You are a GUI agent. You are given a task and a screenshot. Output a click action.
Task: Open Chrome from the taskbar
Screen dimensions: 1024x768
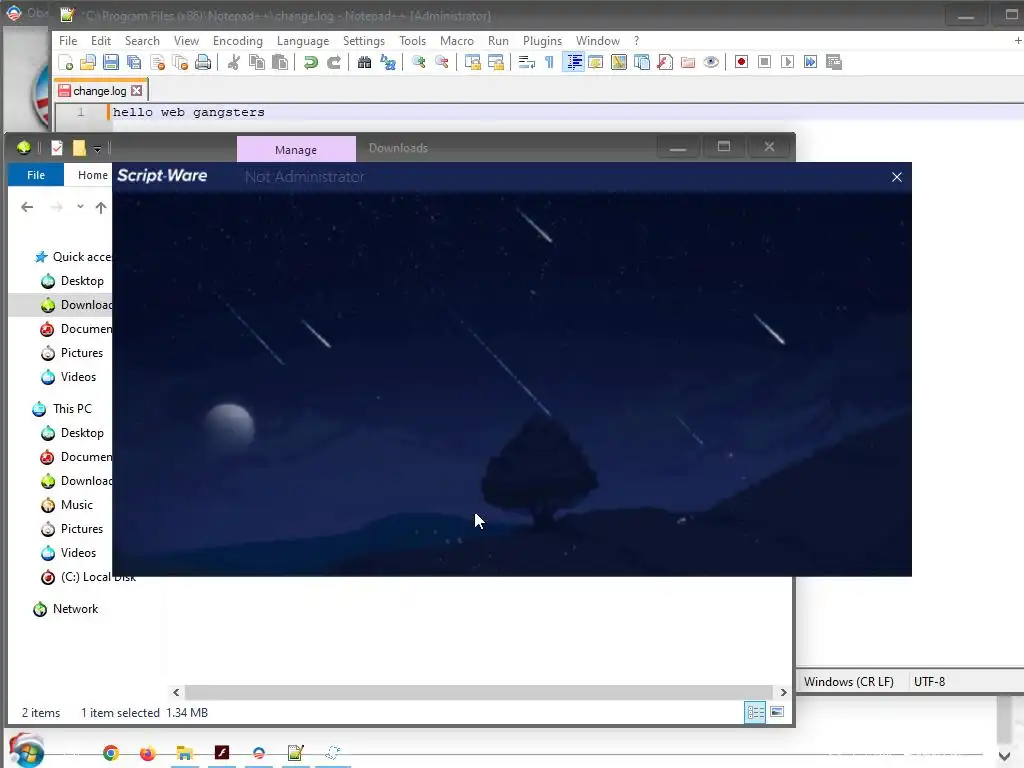(x=111, y=753)
